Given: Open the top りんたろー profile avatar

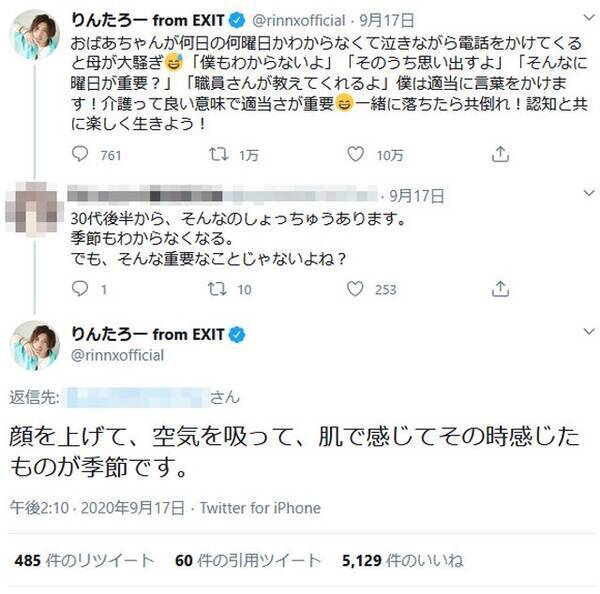Looking at the screenshot, I should 32,38.
